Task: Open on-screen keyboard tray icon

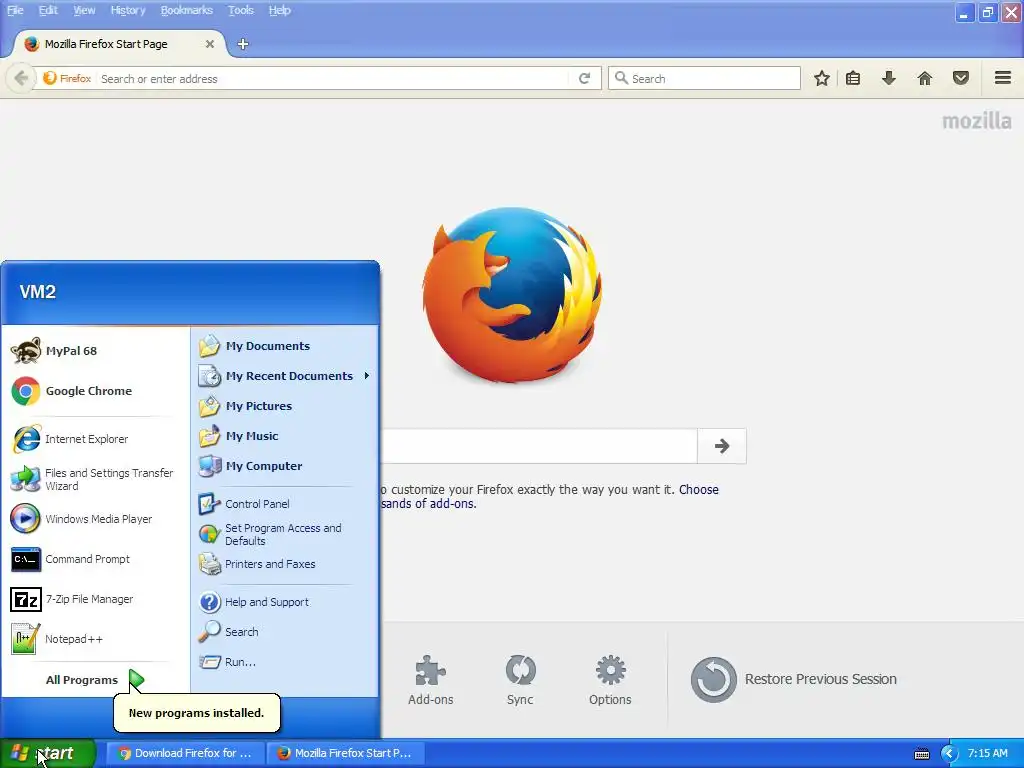Action: point(922,754)
